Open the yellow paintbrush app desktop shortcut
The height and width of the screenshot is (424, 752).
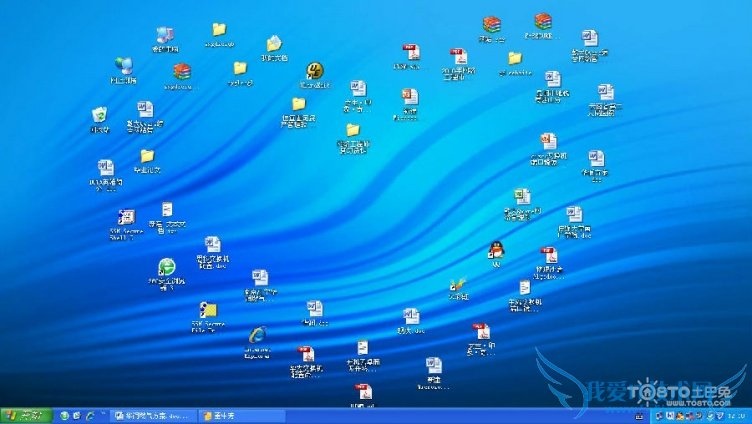(458, 284)
